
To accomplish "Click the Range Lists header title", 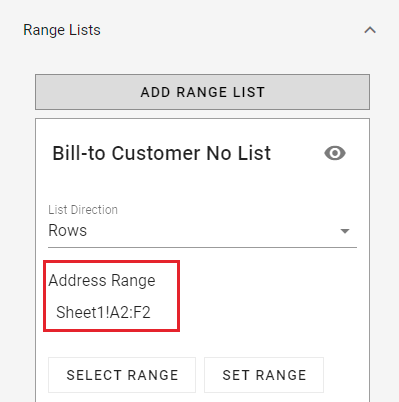I will point(62,30).
